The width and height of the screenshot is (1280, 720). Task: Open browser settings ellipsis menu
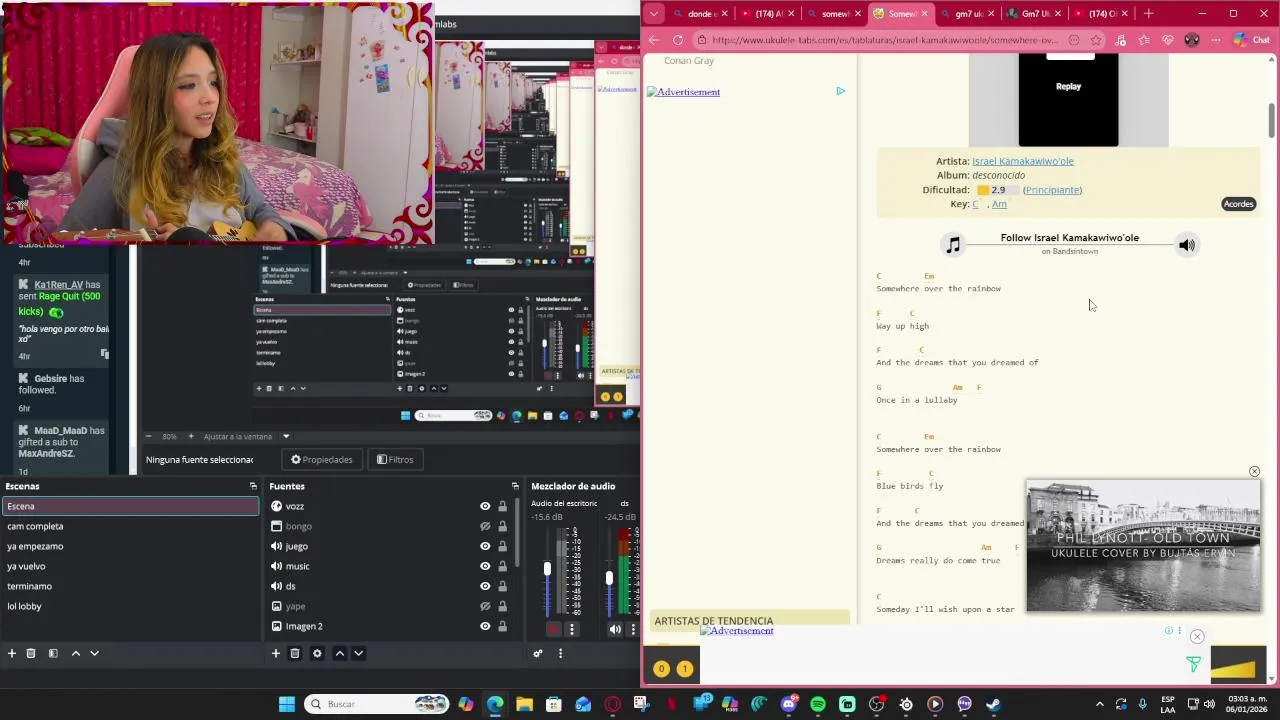1215,40
